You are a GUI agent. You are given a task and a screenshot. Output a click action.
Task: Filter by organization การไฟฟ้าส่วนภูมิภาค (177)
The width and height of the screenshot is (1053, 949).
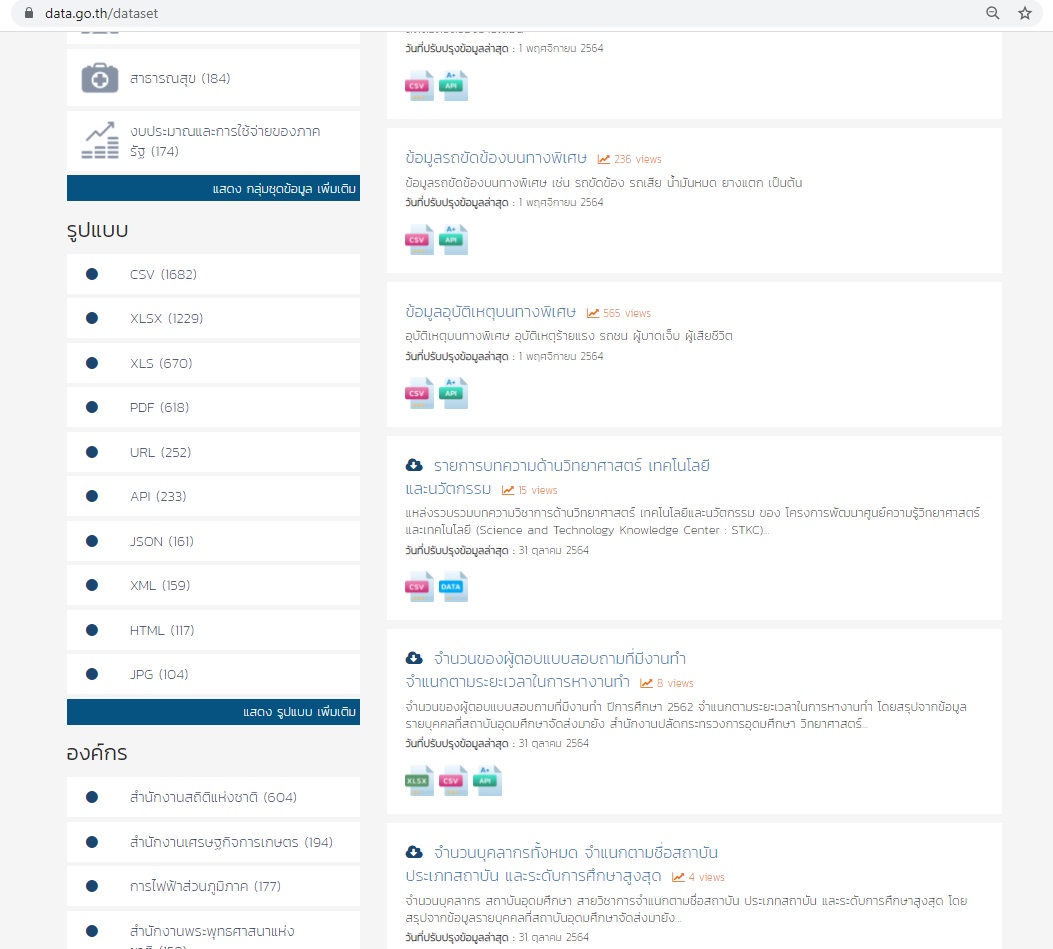203,886
